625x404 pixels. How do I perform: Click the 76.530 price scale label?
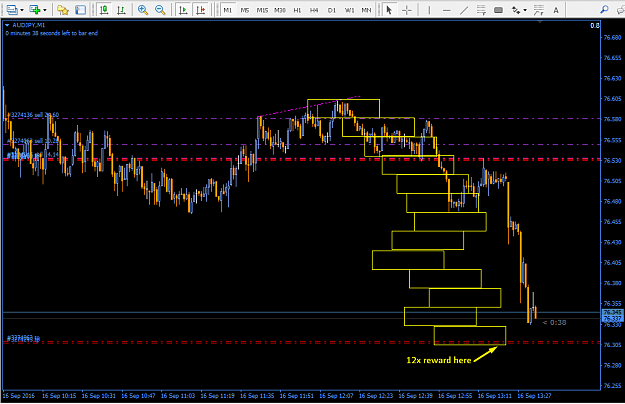click(x=612, y=160)
